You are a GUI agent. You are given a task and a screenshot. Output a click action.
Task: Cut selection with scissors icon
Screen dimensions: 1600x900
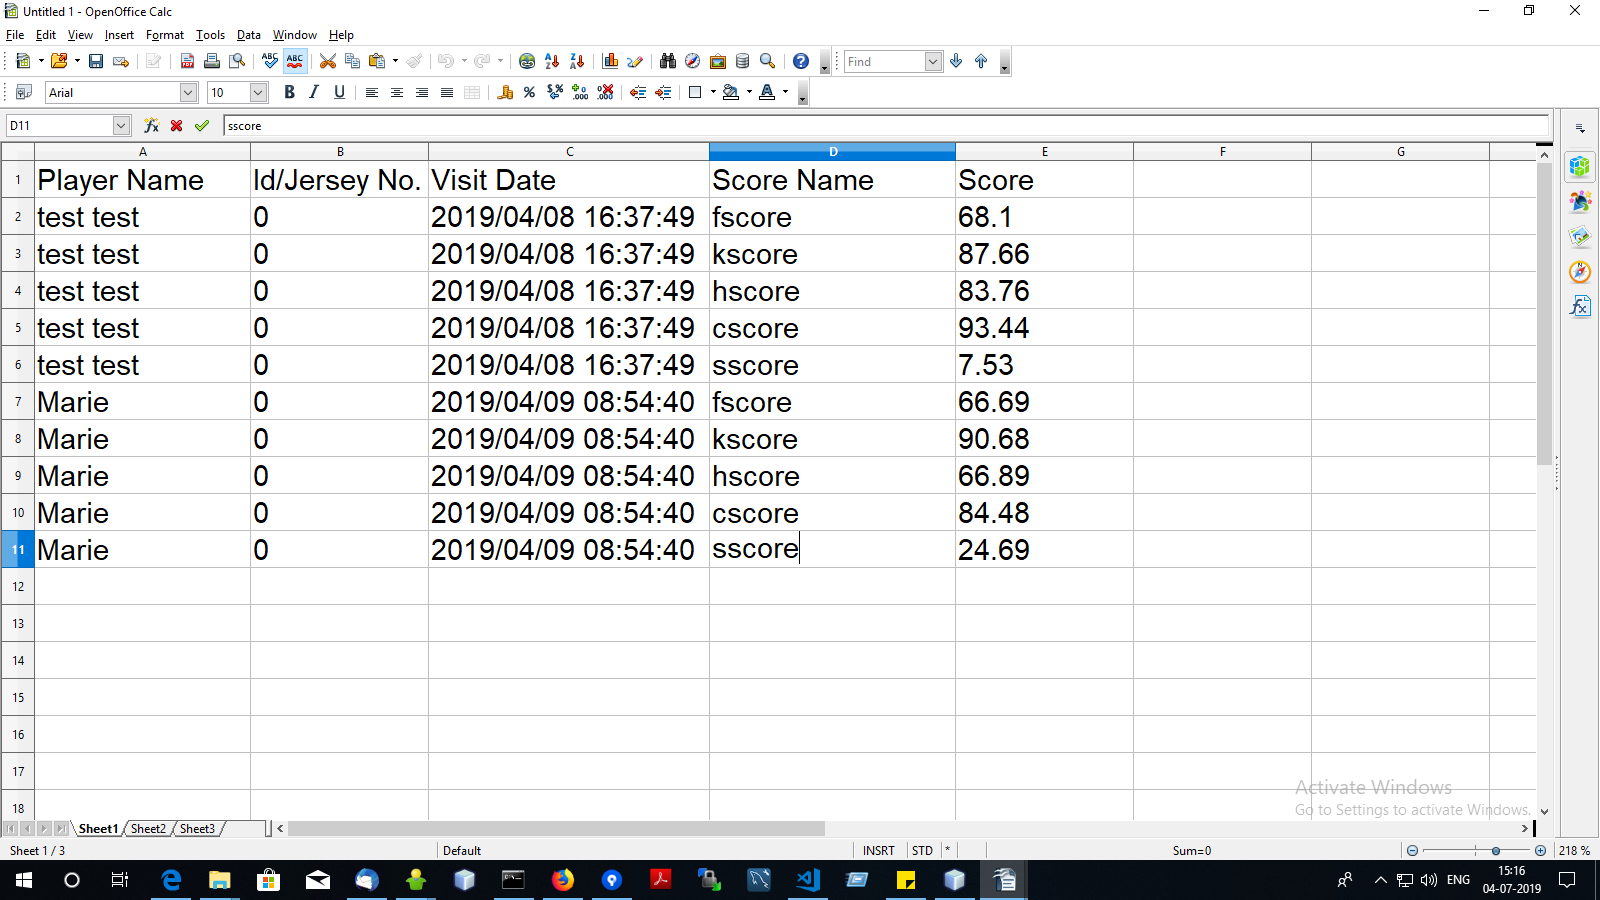point(327,61)
